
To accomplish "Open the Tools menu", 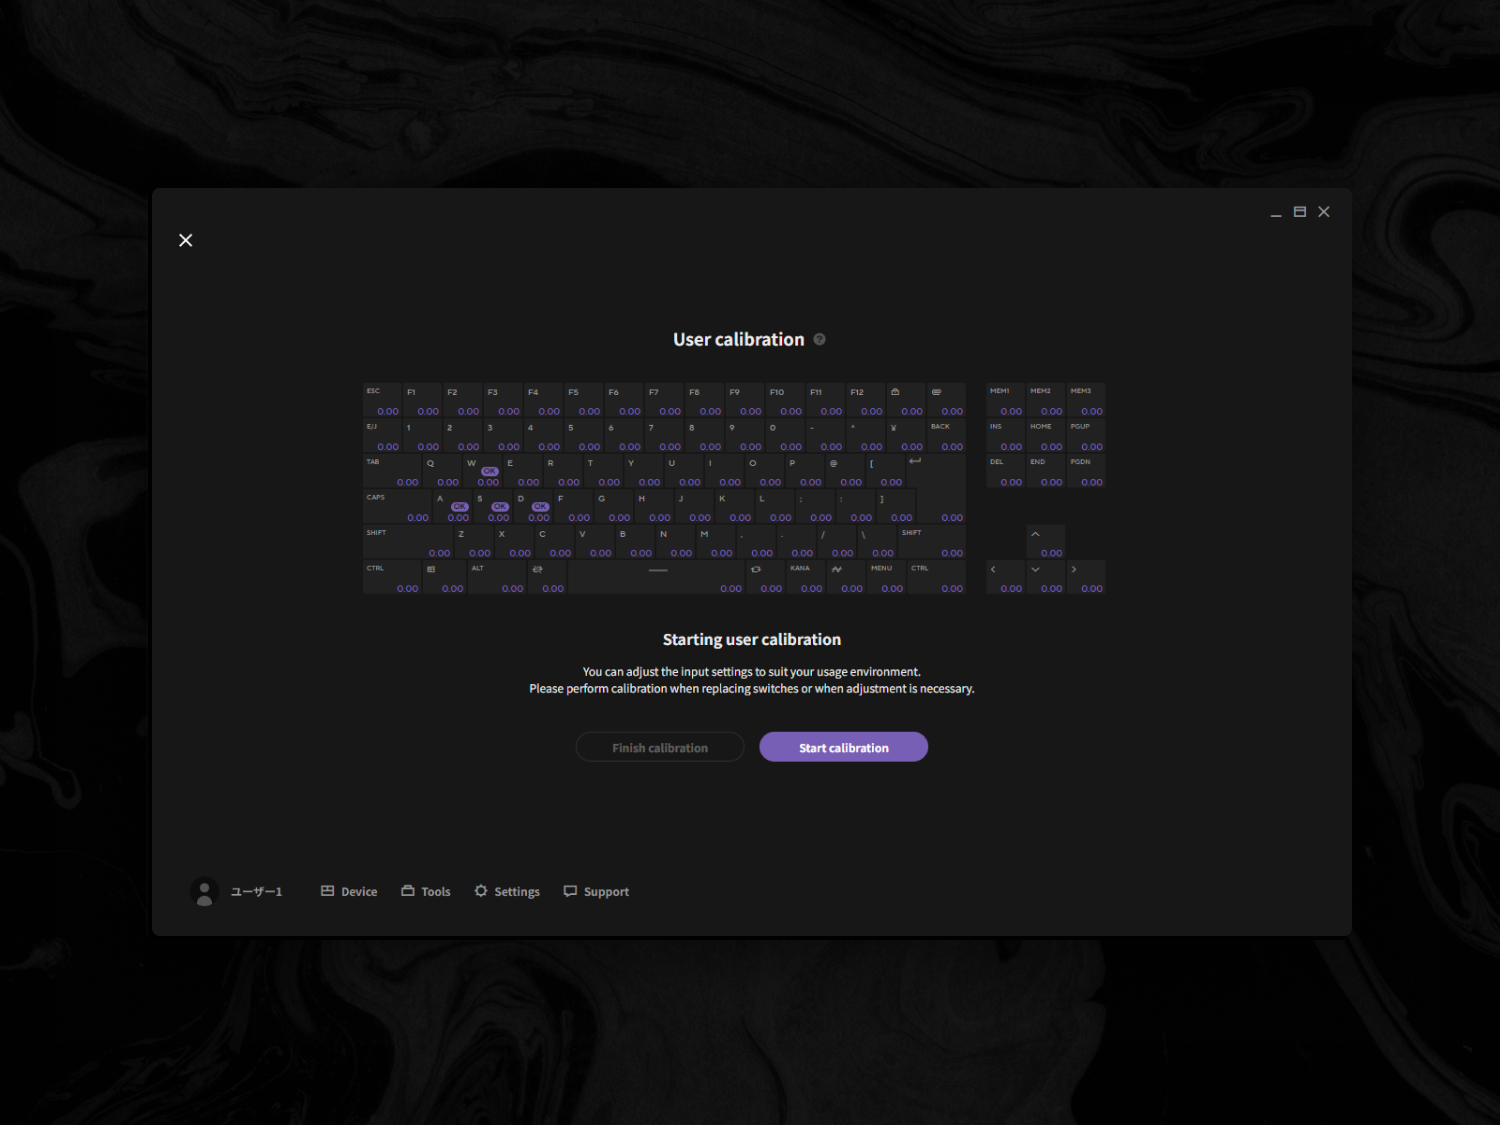I will tap(426, 891).
